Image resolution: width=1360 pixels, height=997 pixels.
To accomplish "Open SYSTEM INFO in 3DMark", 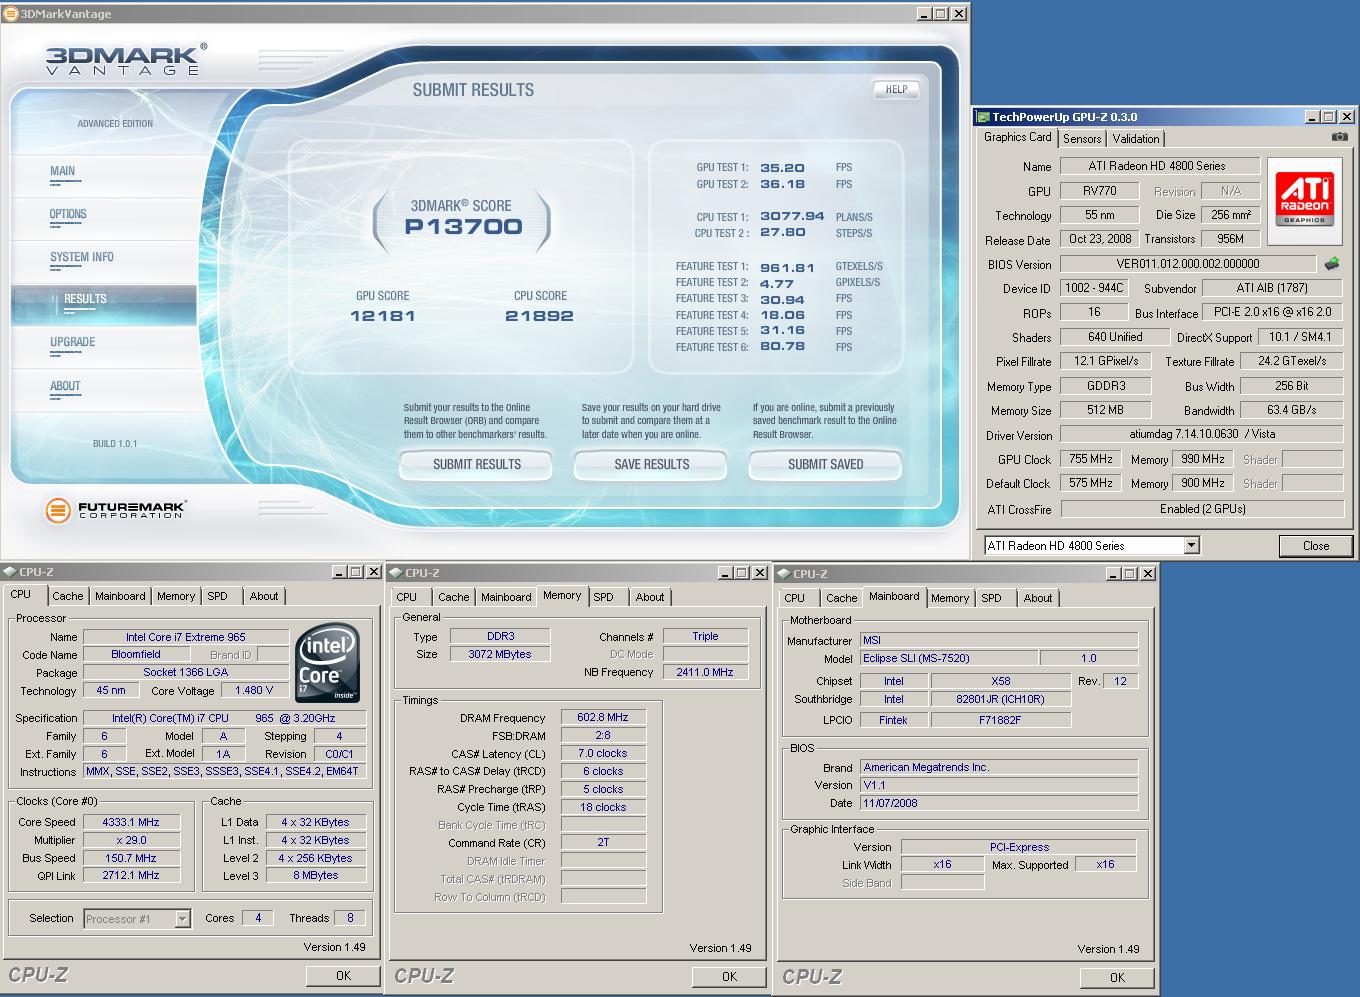I will click(82, 257).
